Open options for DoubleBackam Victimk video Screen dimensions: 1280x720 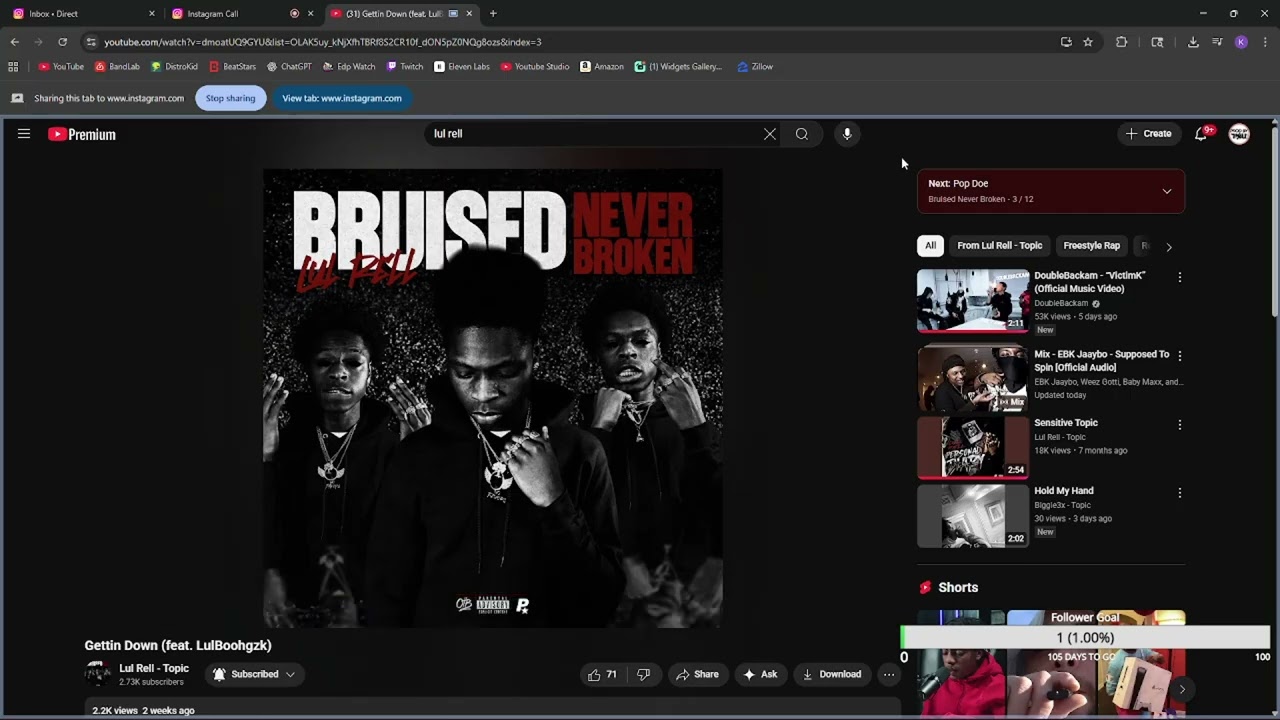1179,277
